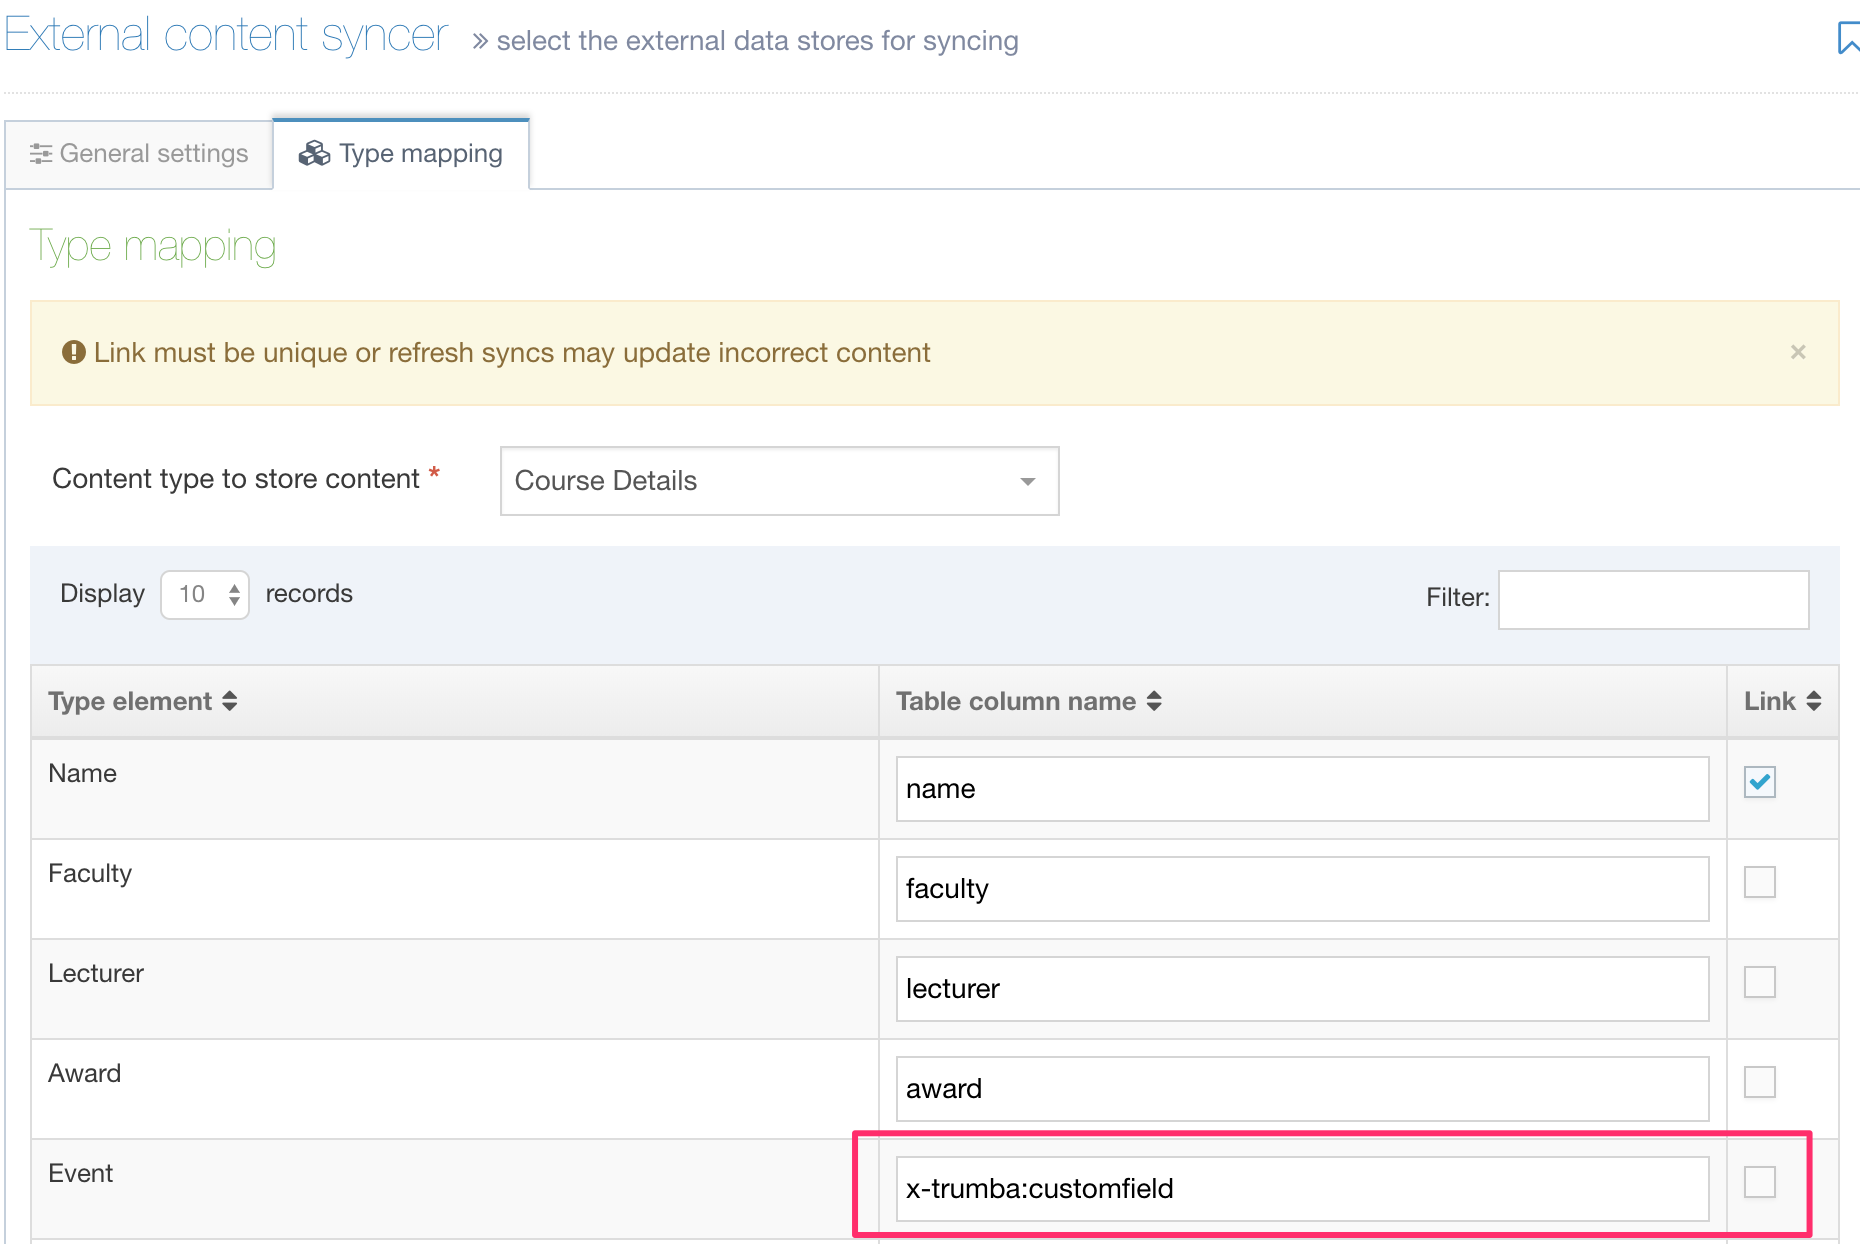Open the Display records count selector
This screenshot has height=1244, width=1860.
pyautogui.click(x=205, y=595)
